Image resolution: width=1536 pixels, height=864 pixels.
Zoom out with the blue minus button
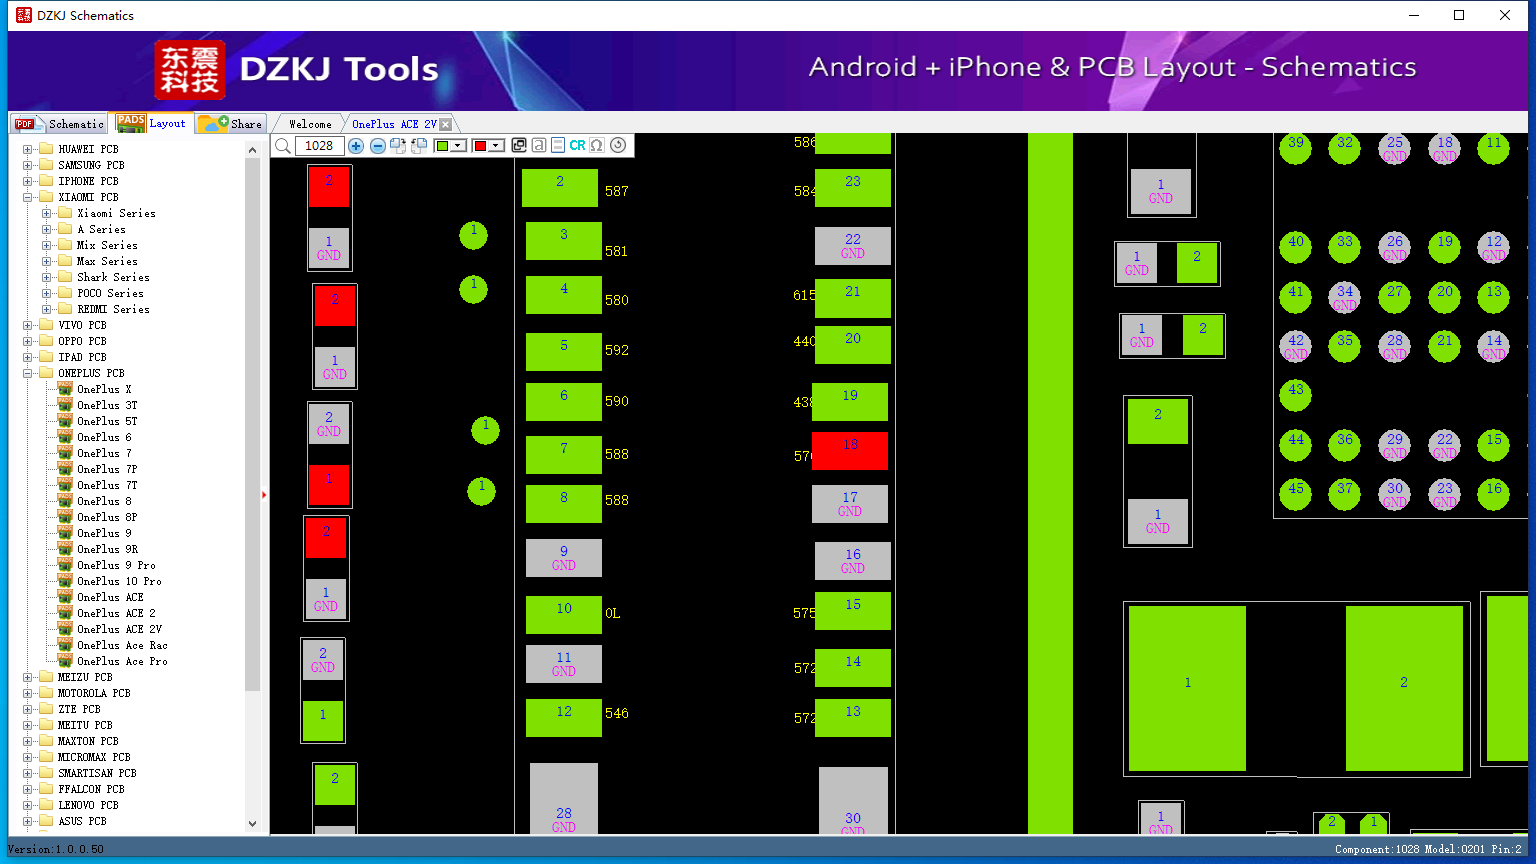pyautogui.click(x=378, y=146)
